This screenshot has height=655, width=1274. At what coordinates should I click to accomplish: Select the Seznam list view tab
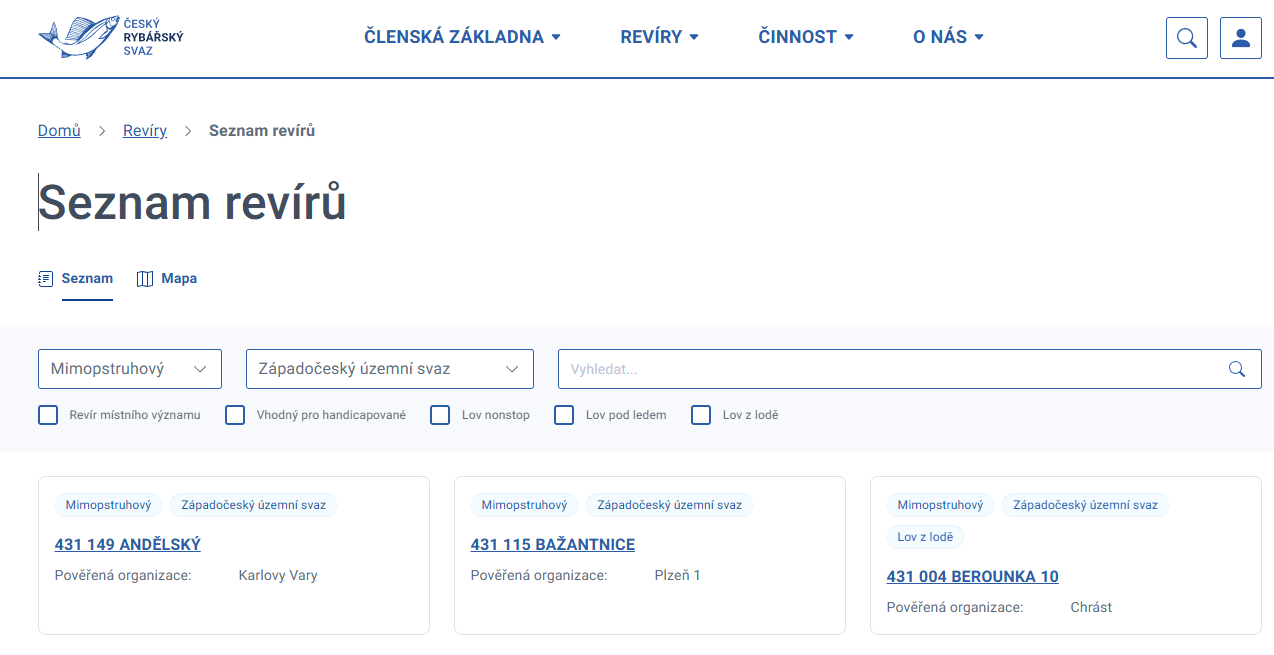pyautogui.click(x=76, y=279)
